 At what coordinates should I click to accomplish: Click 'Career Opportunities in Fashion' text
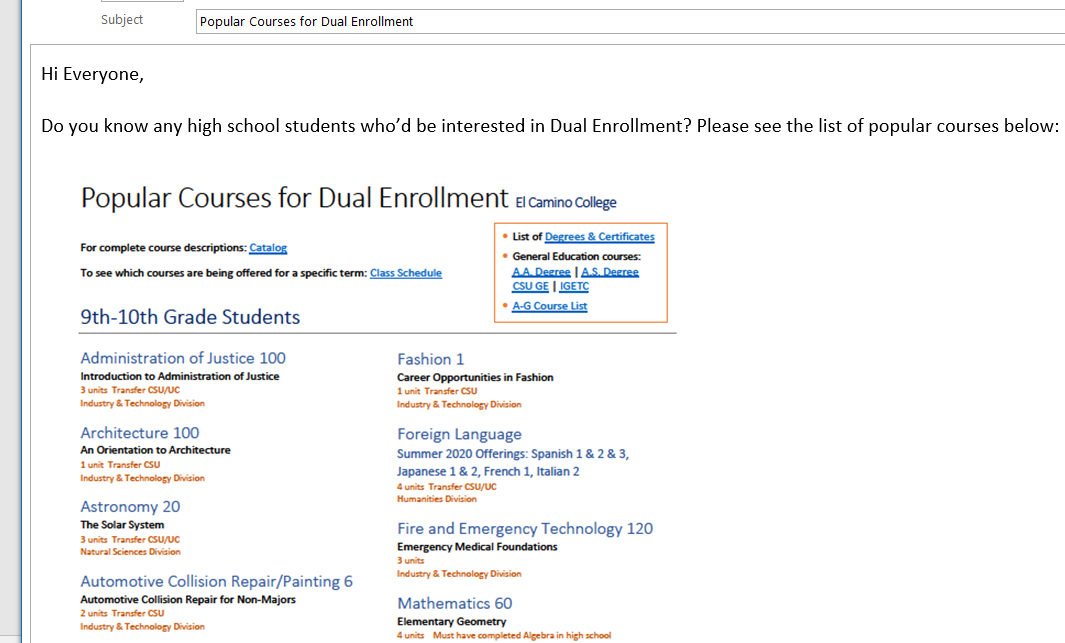tap(475, 378)
